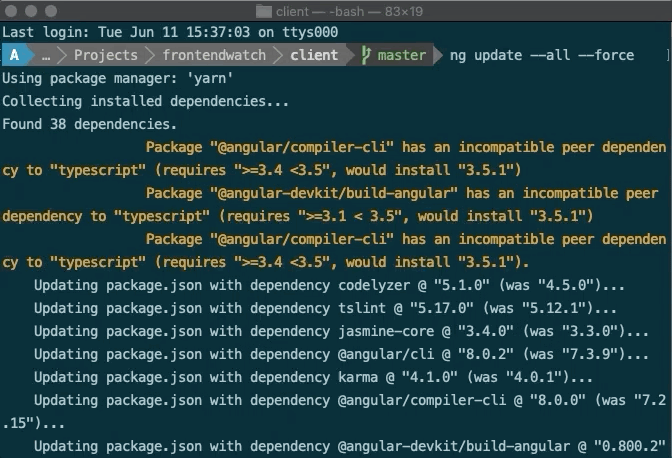Click the folder icon in the title bar

263,11
